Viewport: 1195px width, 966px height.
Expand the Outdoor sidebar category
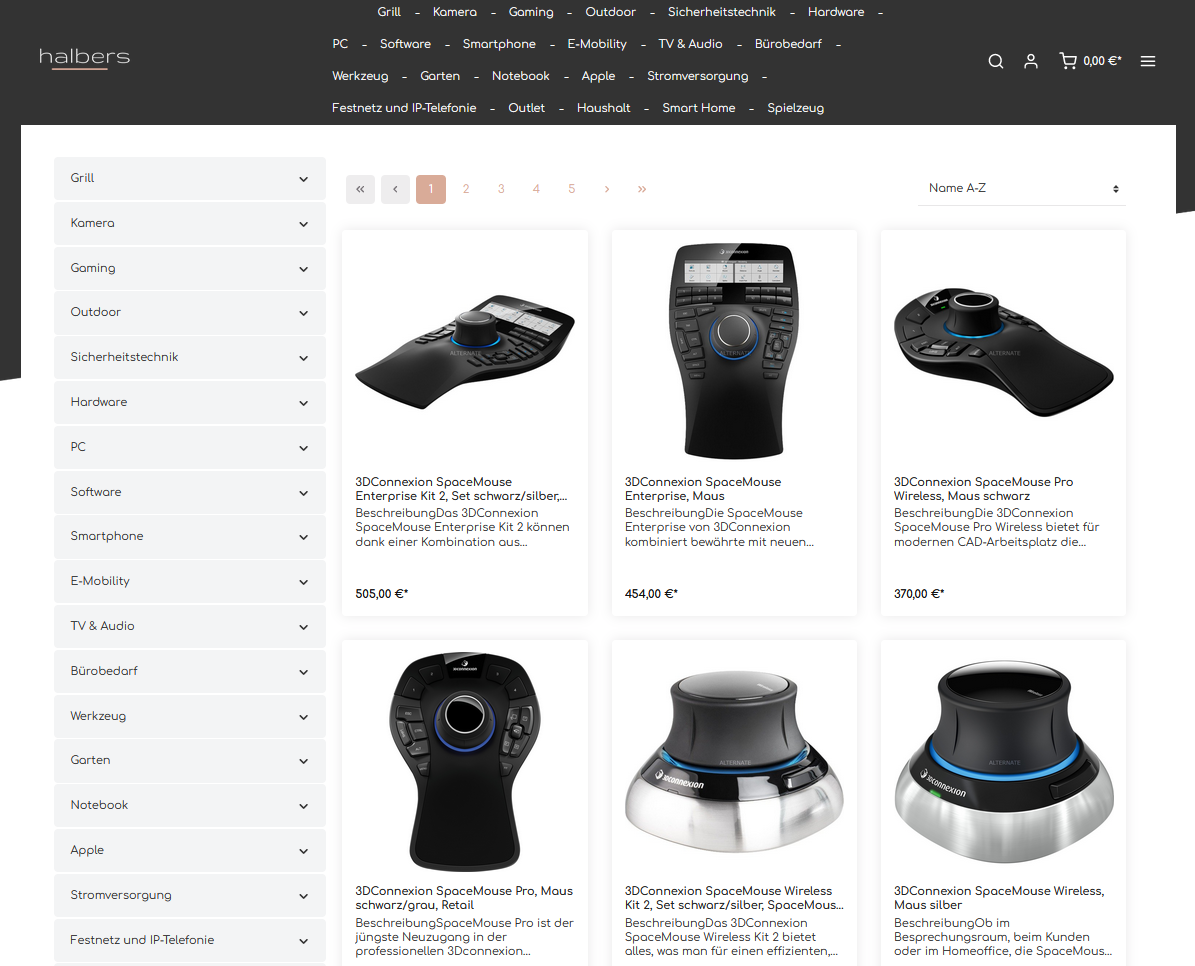tap(190, 312)
